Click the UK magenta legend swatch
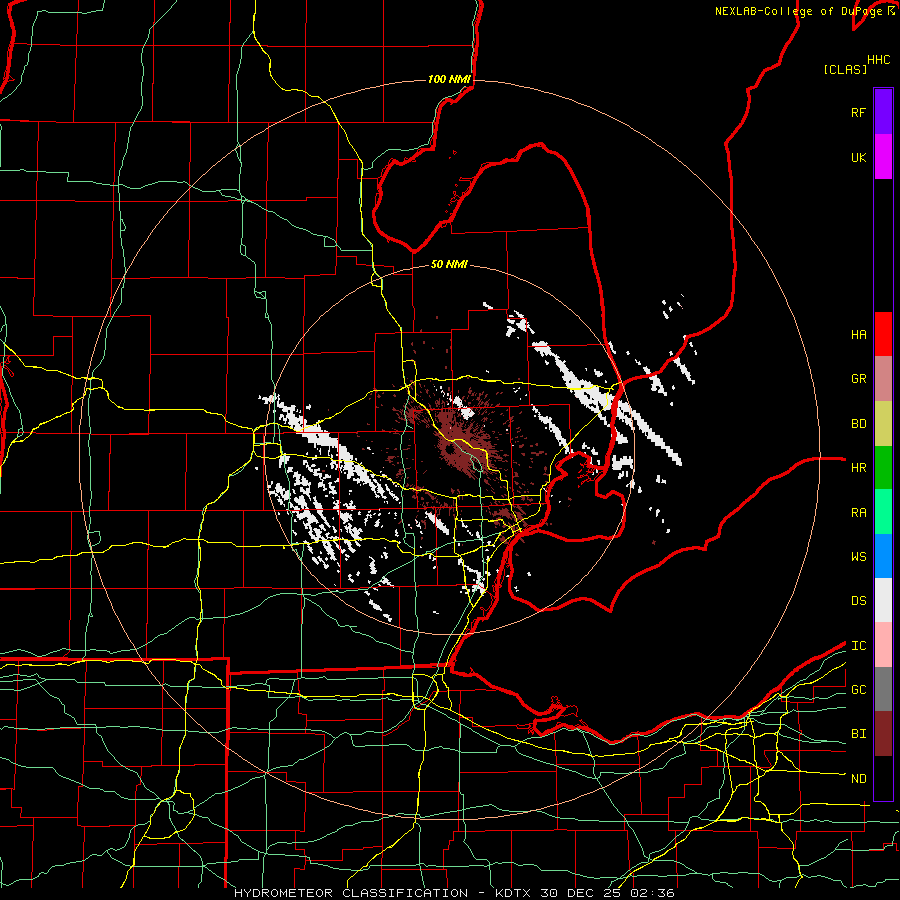 [883, 157]
